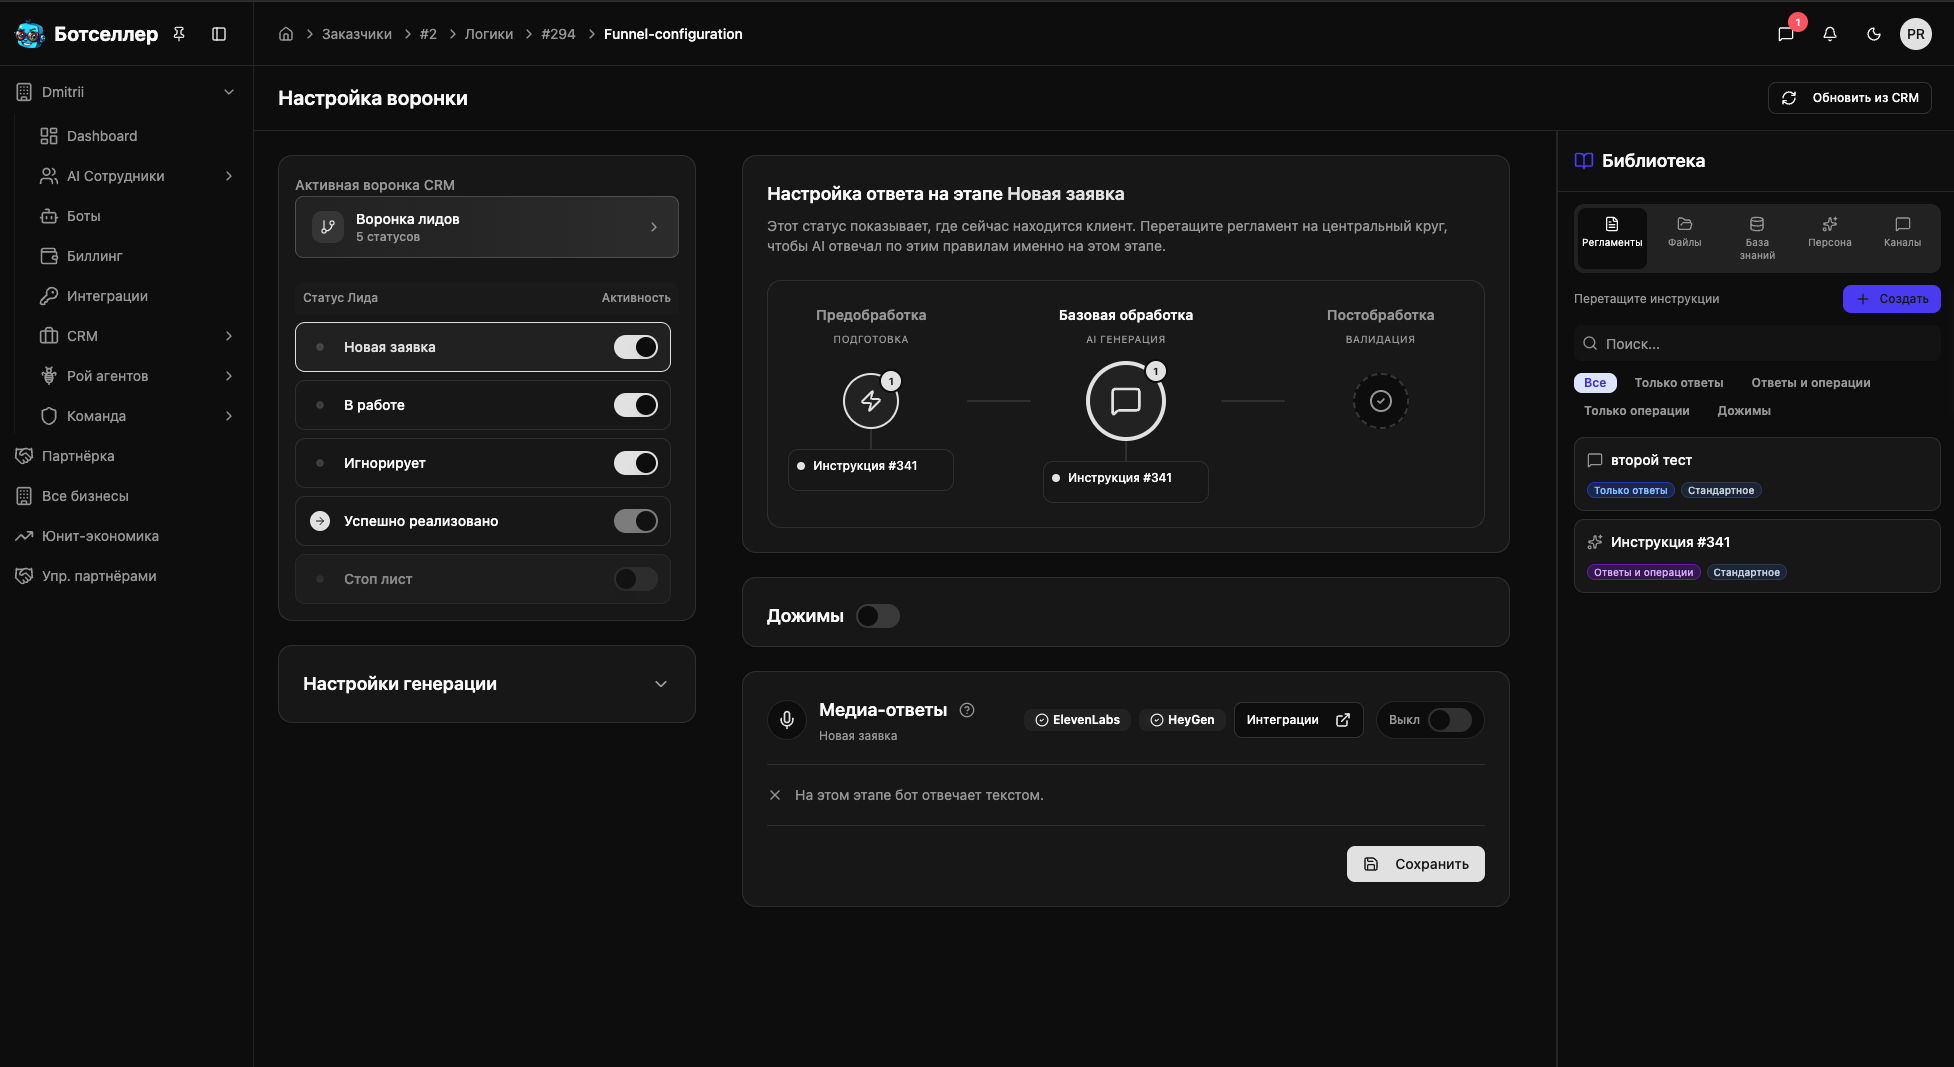Screen dimensions: 1954x1067
Task: Open the messages chat icon with badge
Action: tap(1786, 34)
